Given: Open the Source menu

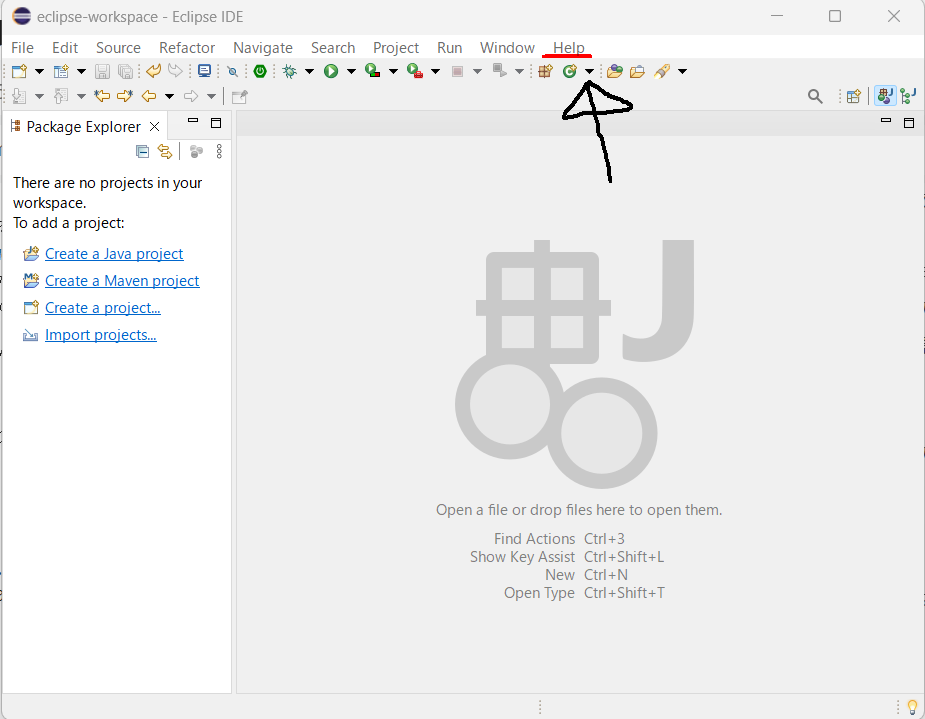Looking at the screenshot, I should tap(119, 48).
